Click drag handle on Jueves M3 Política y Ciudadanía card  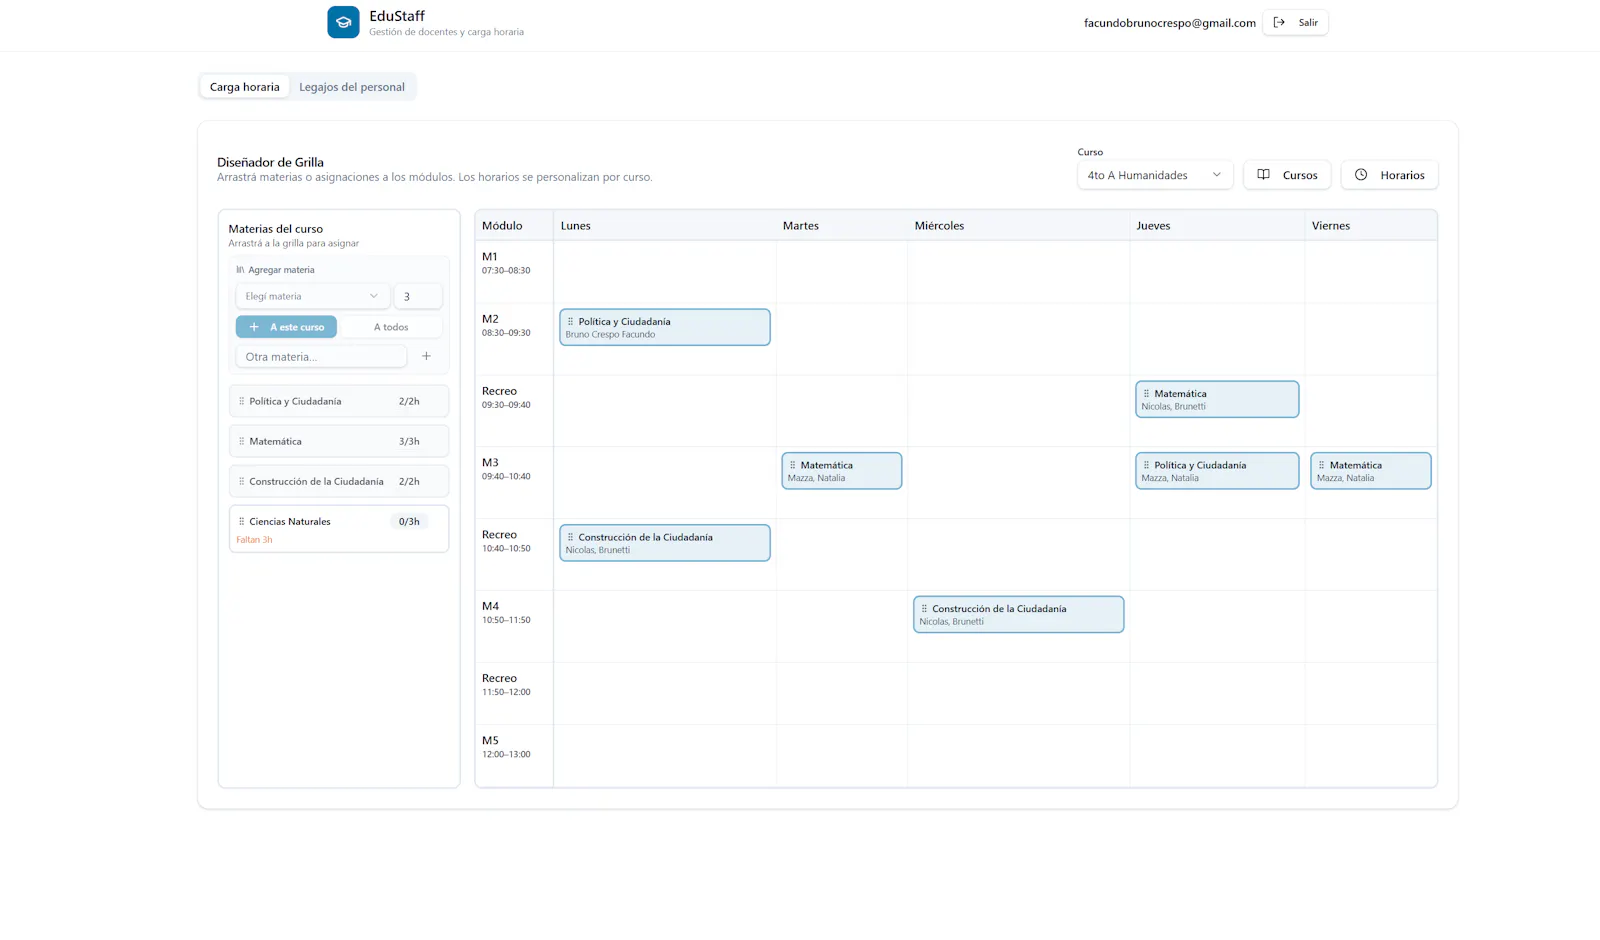1146,465
